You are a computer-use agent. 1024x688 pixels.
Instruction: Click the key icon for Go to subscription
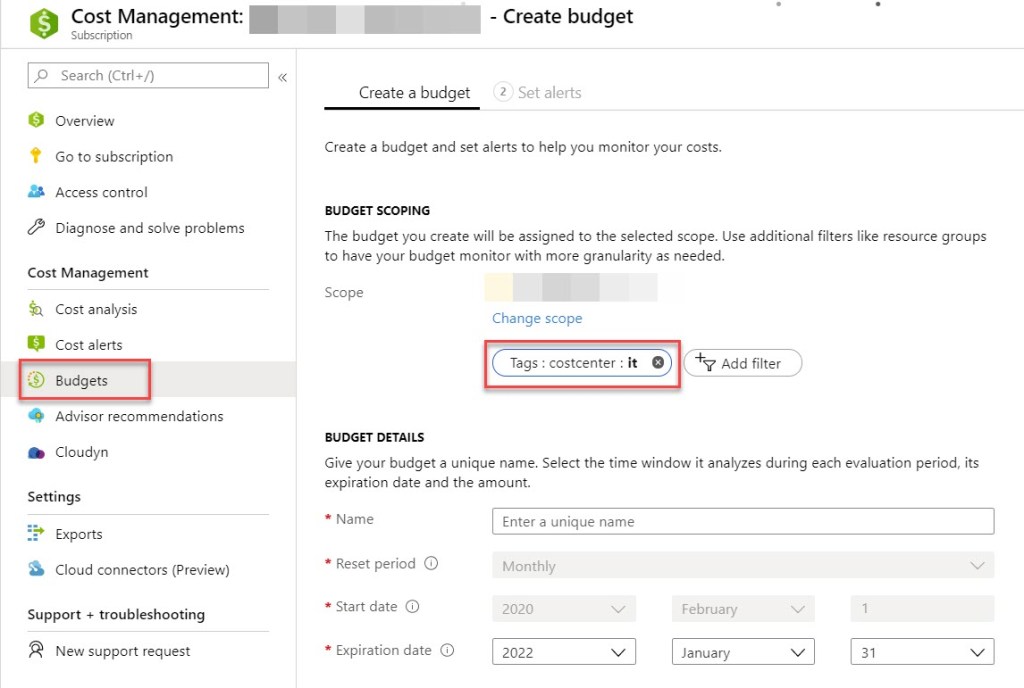click(37, 156)
